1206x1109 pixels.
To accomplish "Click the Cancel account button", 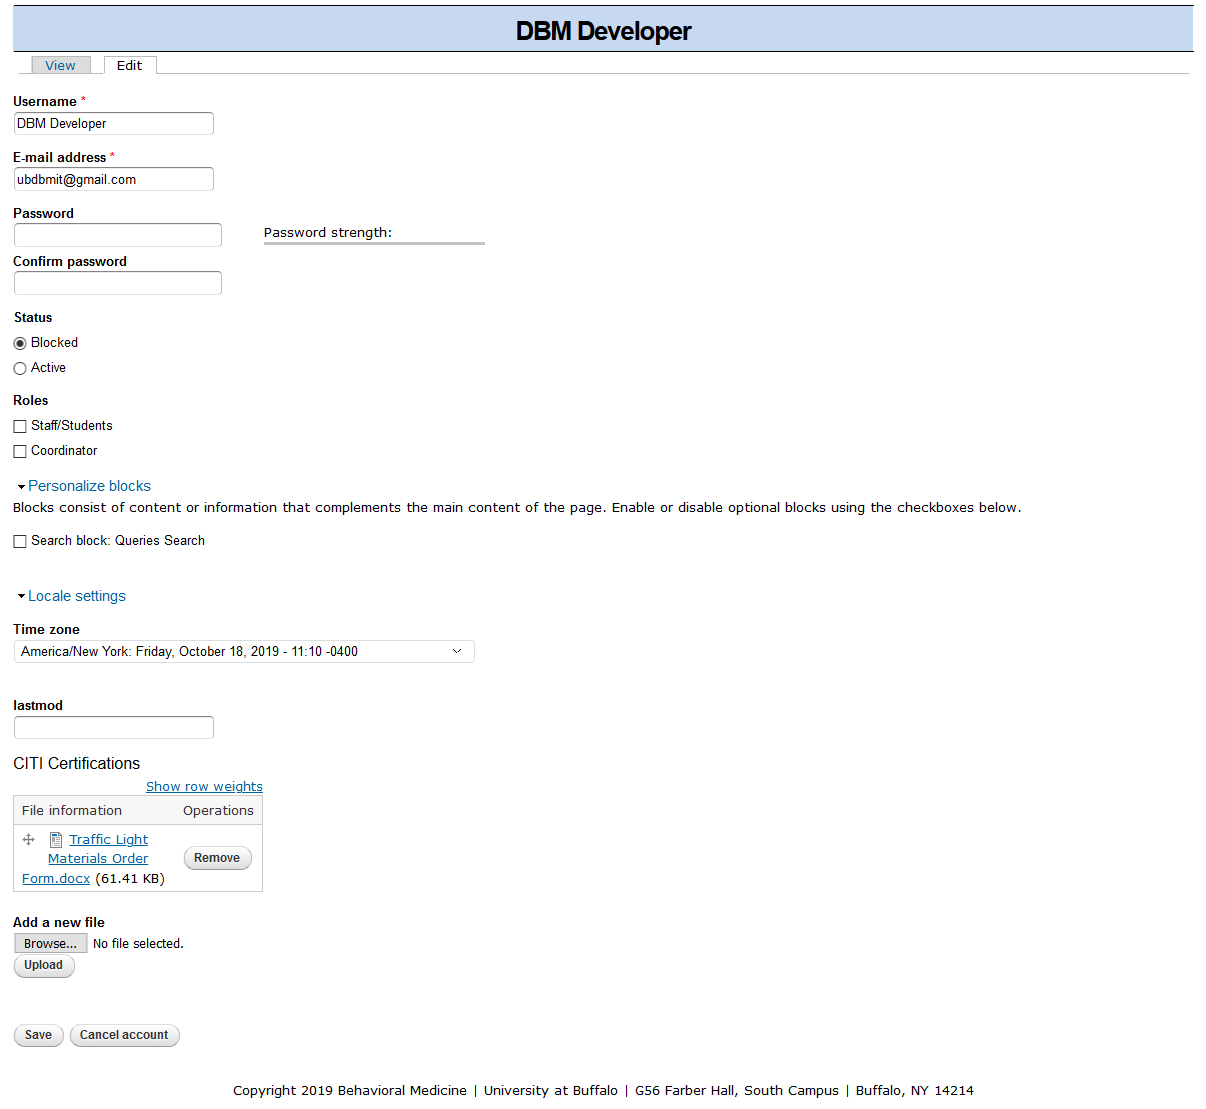I will tap(124, 1035).
